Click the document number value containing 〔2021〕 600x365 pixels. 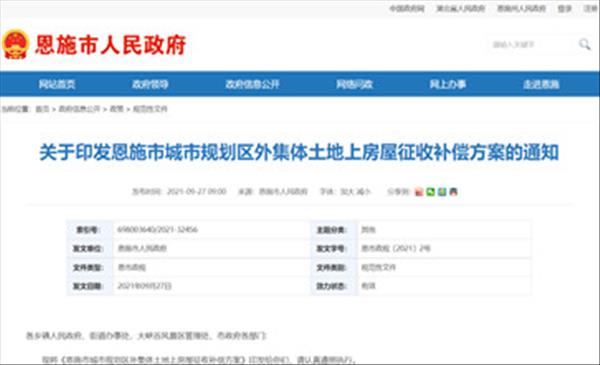tap(396, 248)
